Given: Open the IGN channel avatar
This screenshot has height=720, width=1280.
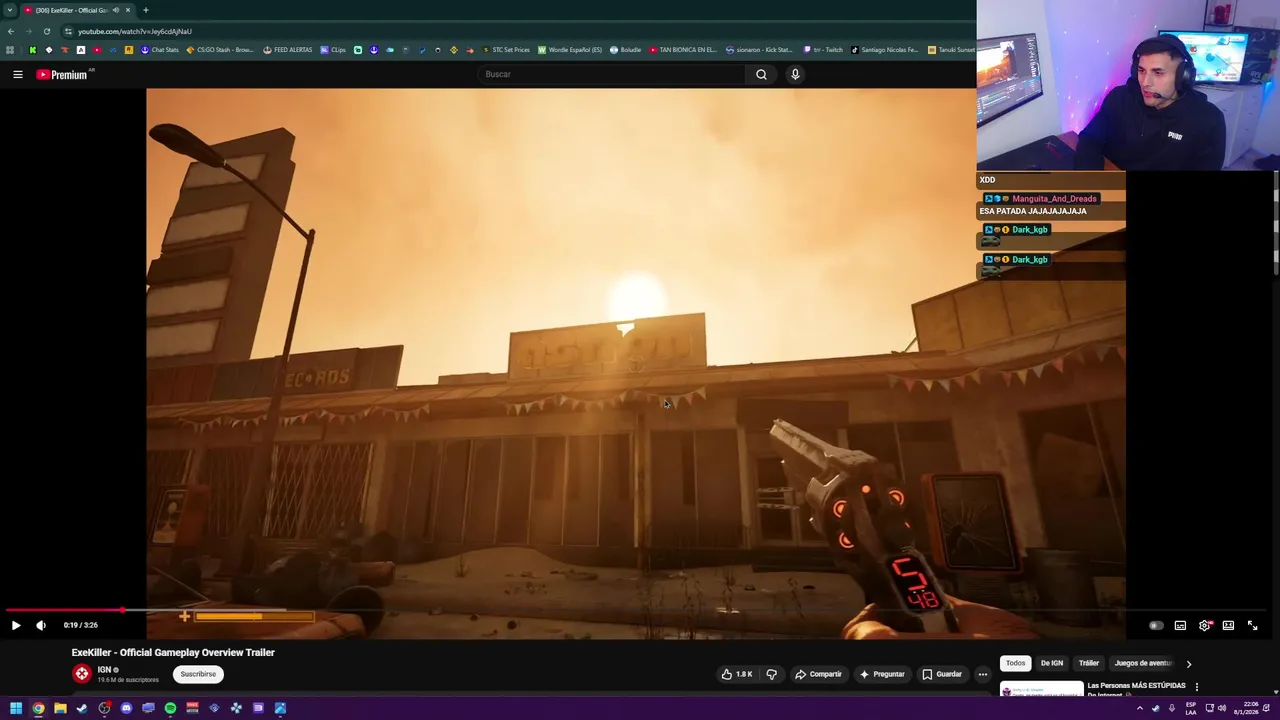Looking at the screenshot, I should (82, 674).
